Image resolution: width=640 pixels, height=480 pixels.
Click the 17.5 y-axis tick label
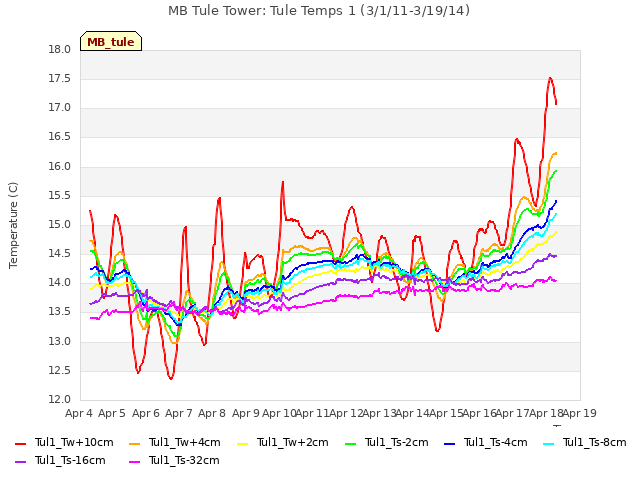click(60, 79)
